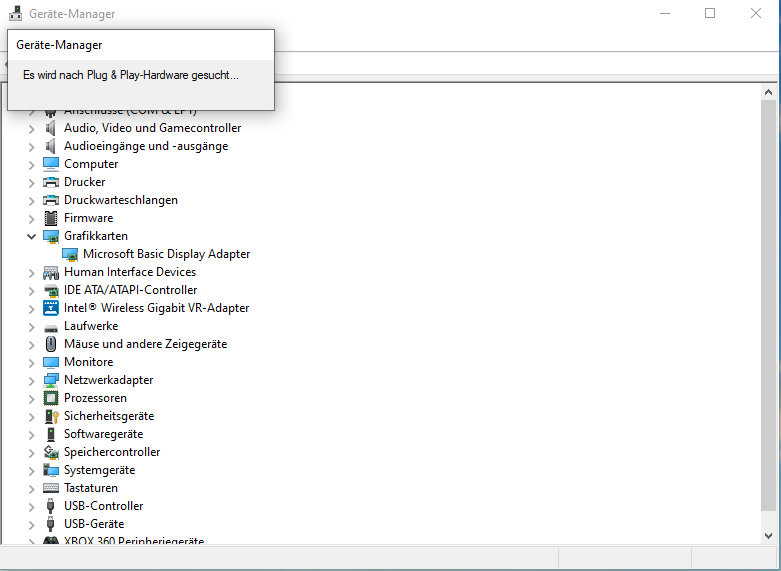Expand the Tastaturen chevron
Viewport: 781px width, 571px height.
[31, 489]
